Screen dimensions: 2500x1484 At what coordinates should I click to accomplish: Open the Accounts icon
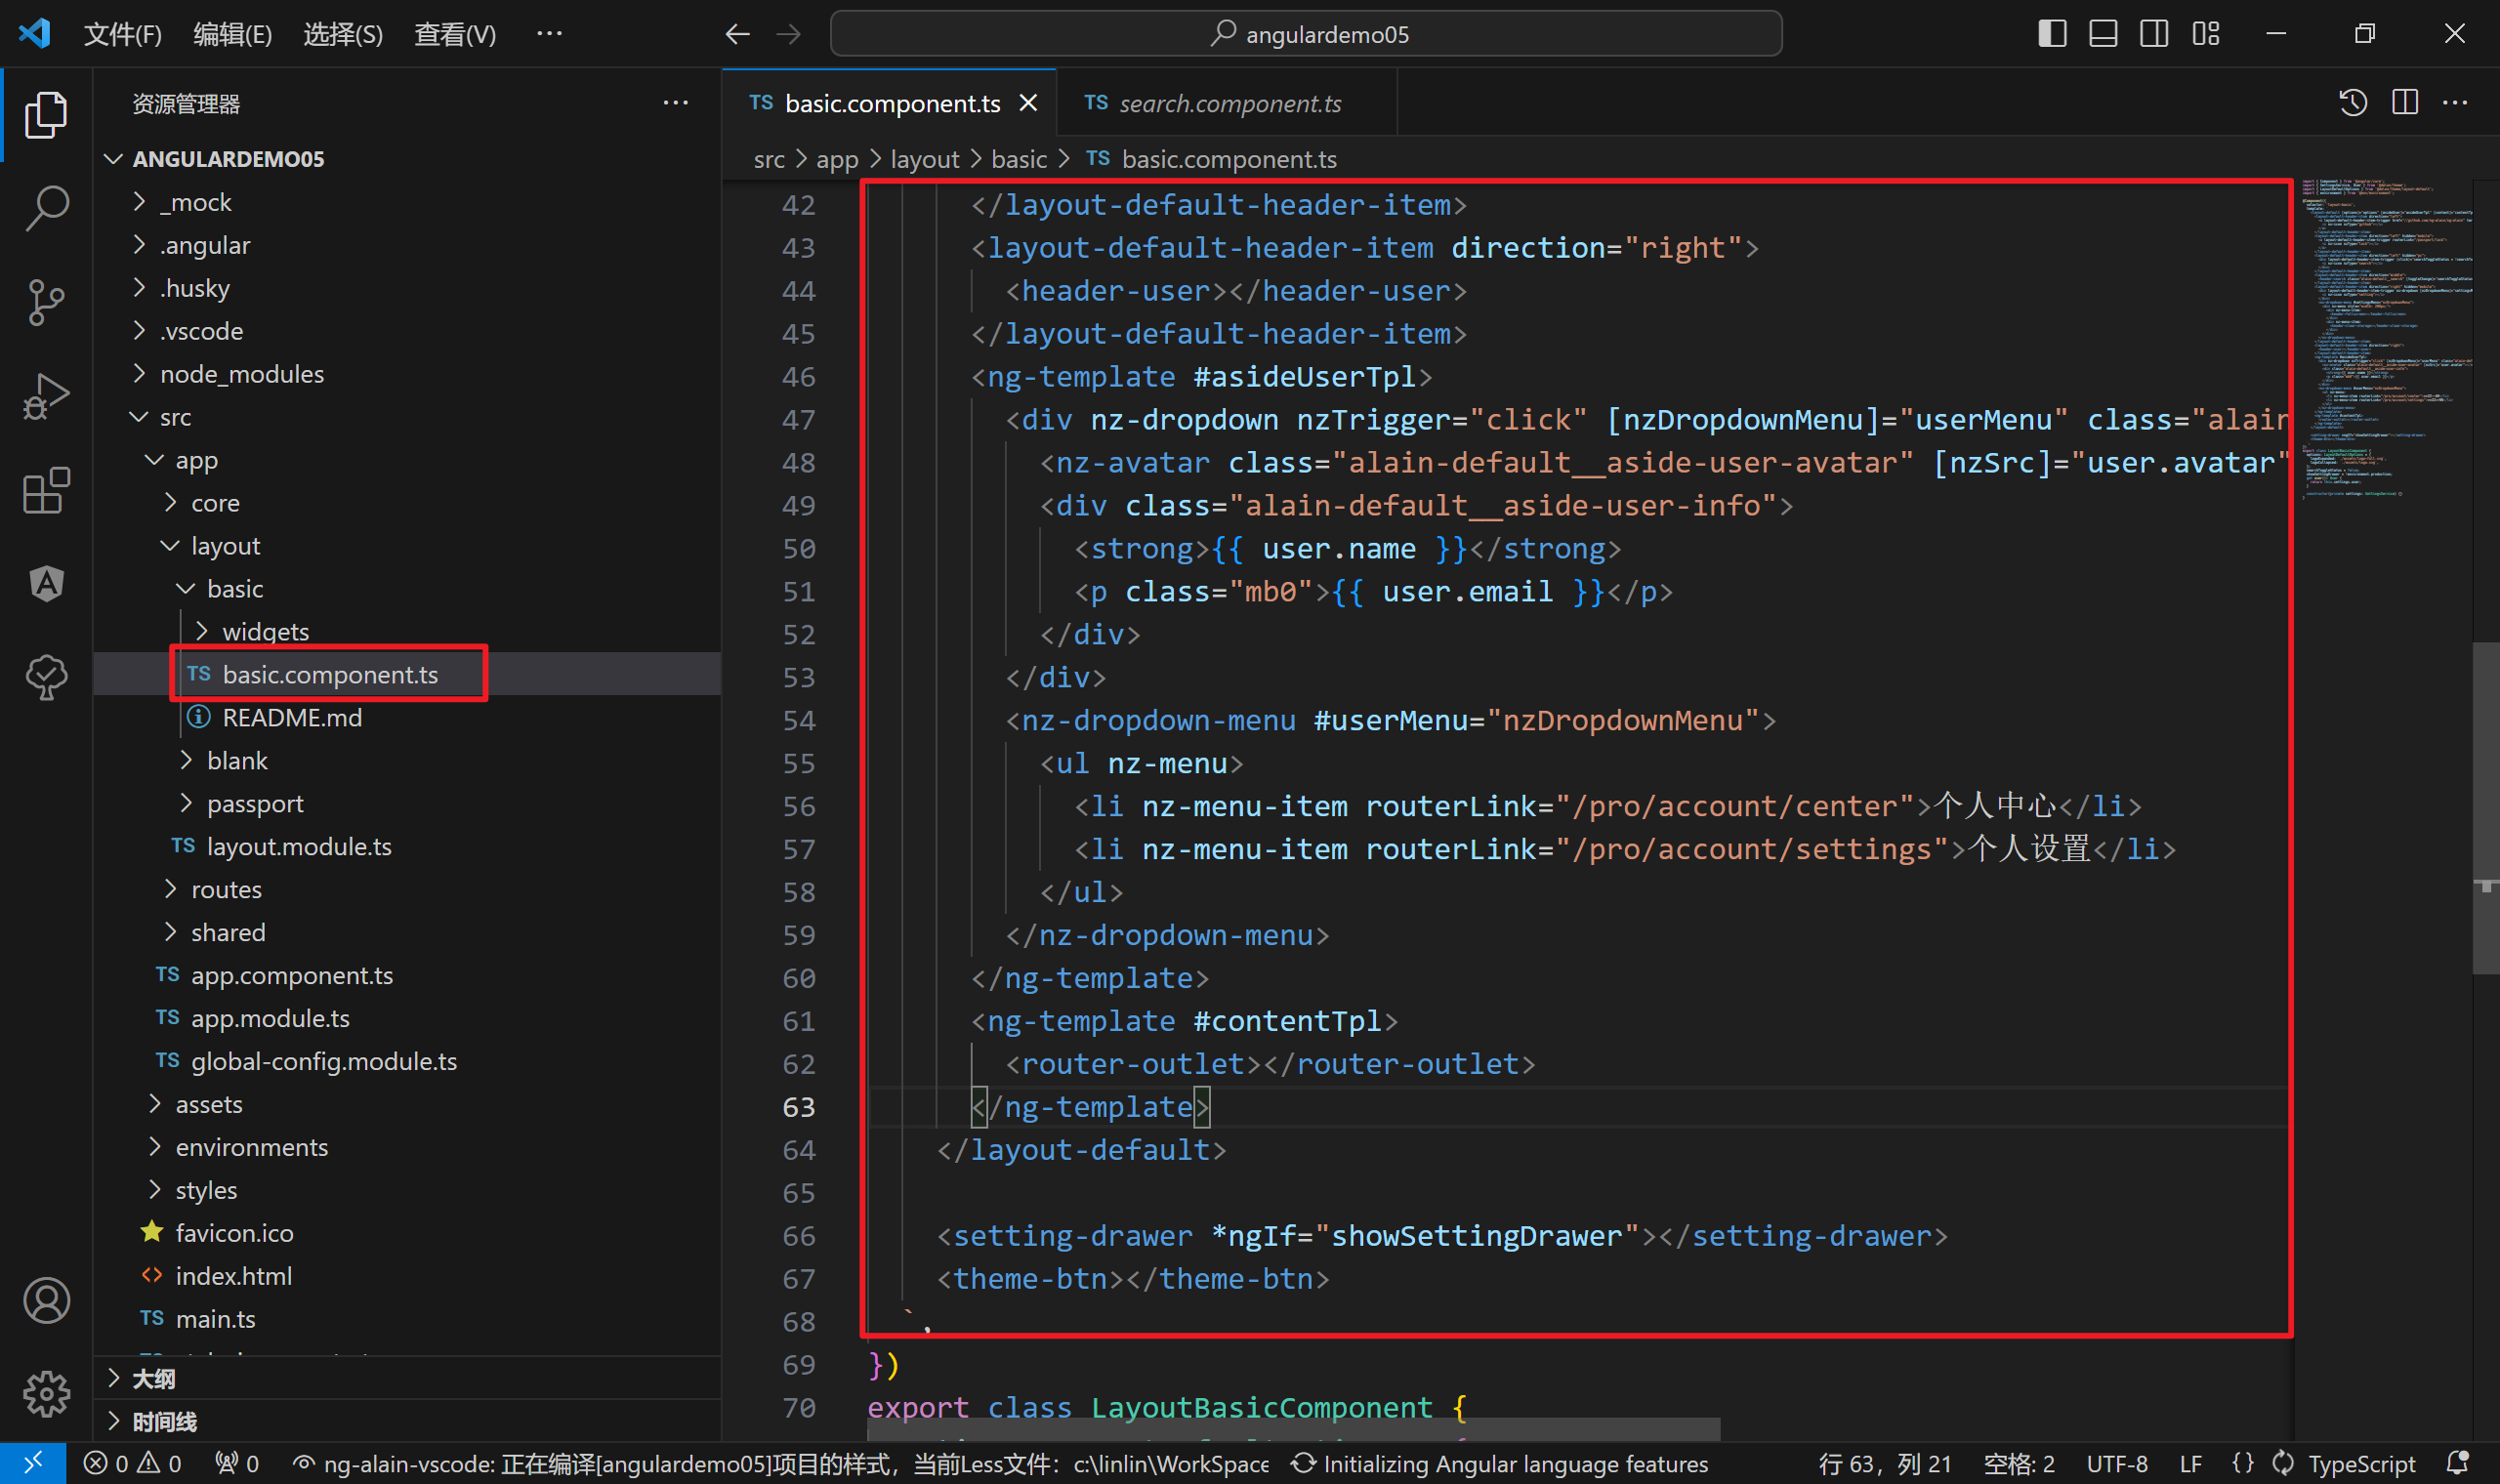46,1300
